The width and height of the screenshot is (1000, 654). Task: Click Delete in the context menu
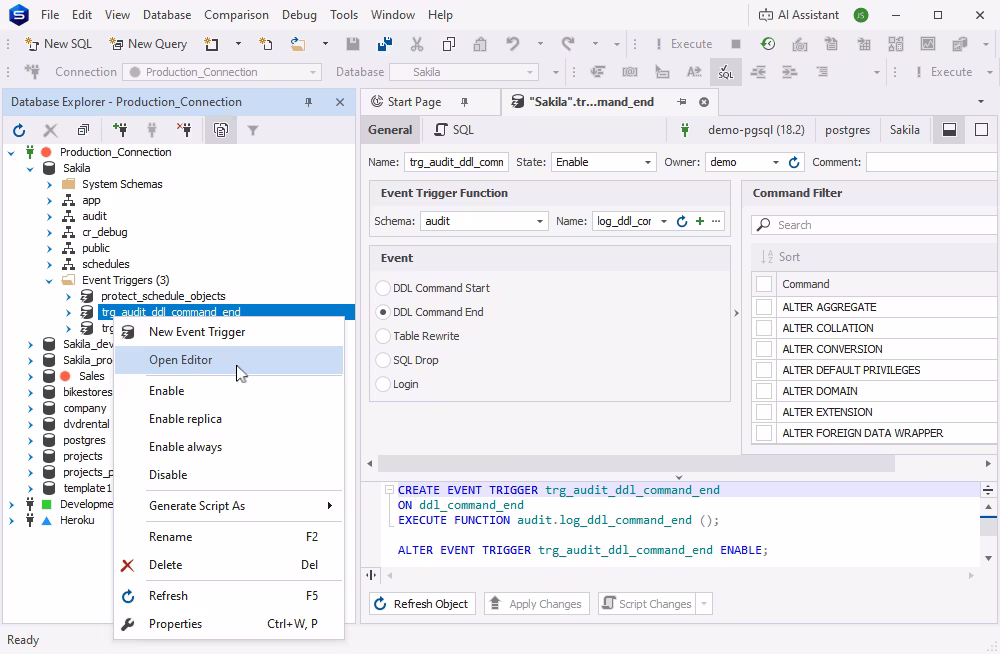tap(228, 565)
